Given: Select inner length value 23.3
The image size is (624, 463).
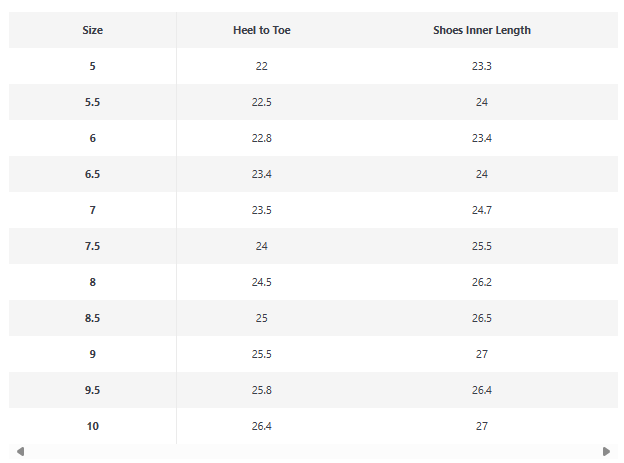Looking at the screenshot, I should [482, 66].
